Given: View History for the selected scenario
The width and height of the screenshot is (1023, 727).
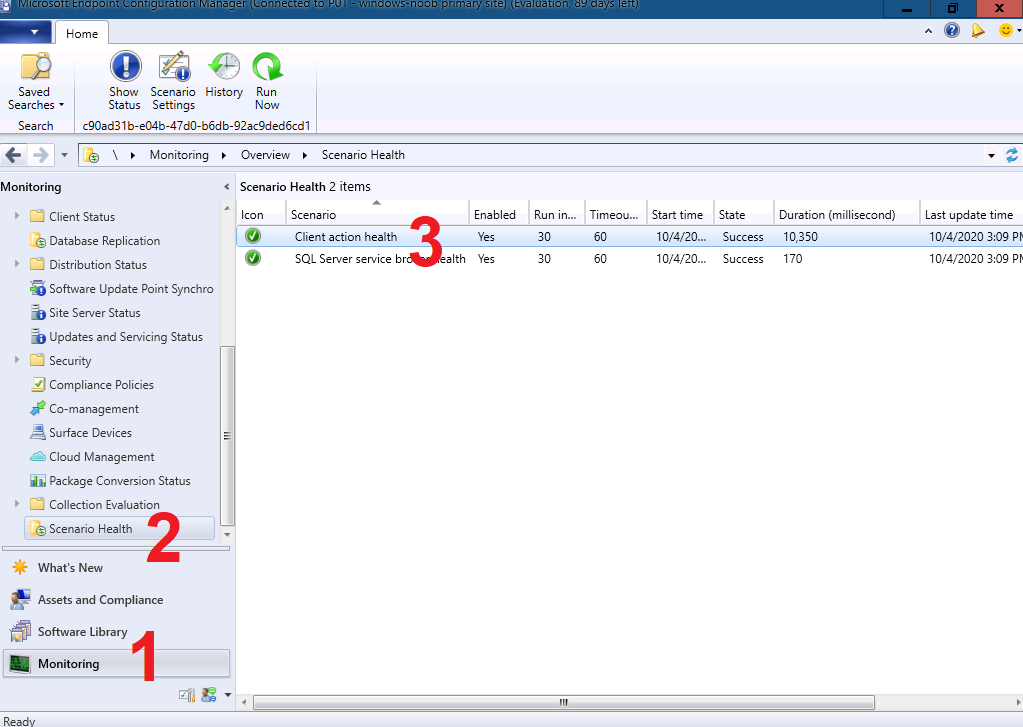Looking at the screenshot, I should [224, 76].
